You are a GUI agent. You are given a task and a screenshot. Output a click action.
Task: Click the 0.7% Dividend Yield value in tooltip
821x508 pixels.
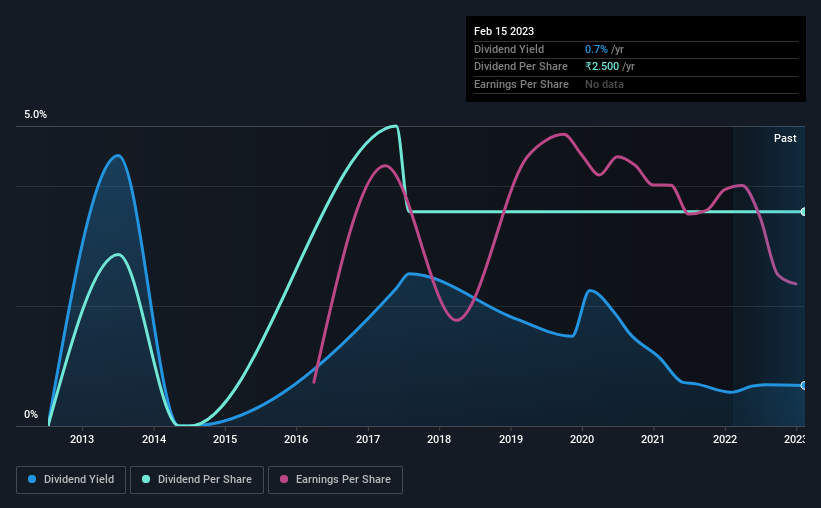[x=596, y=49]
